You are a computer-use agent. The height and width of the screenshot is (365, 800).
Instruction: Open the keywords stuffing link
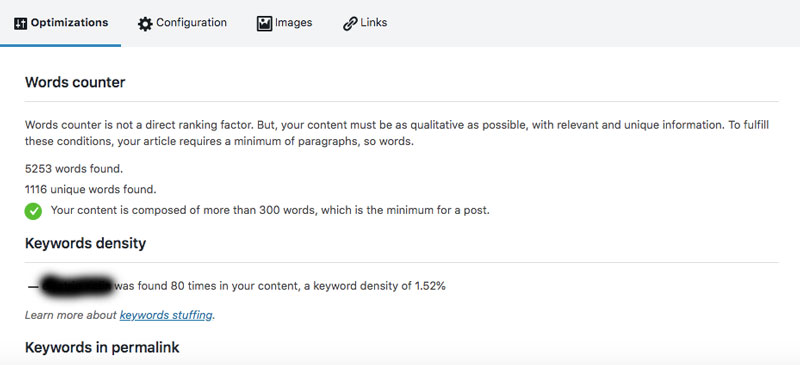pyautogui.click(x=166, y=315)
